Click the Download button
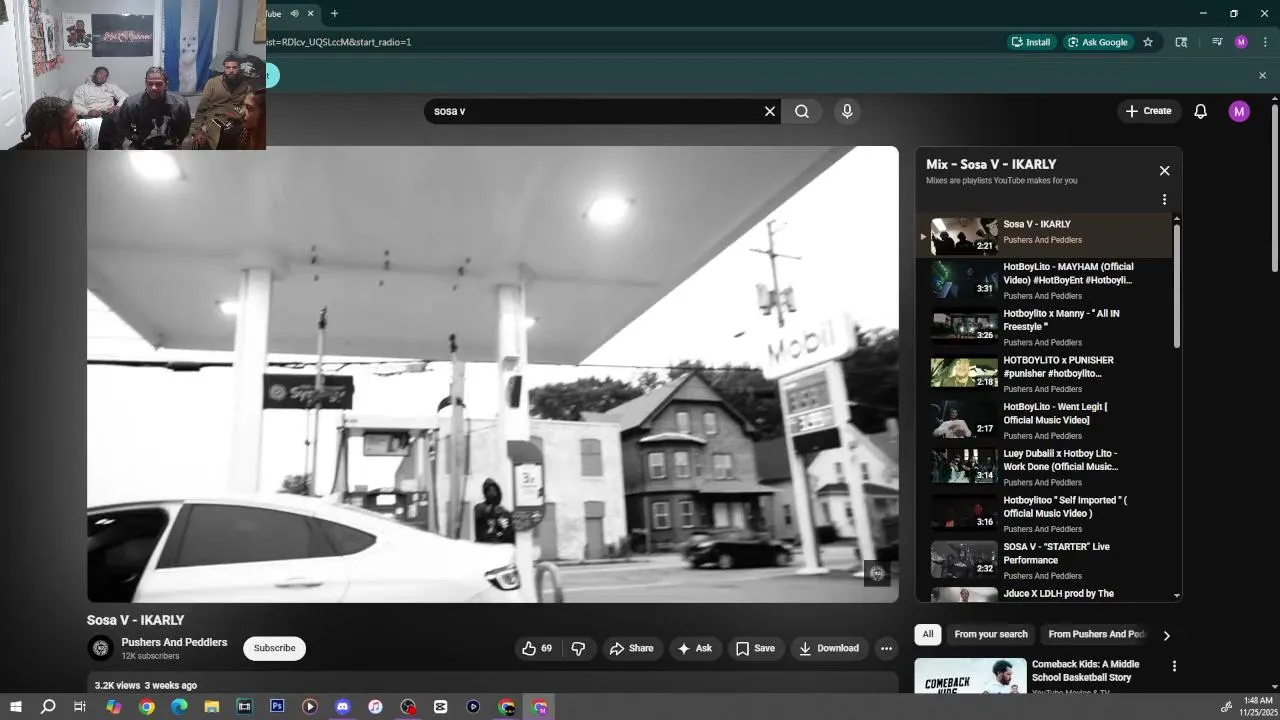The width and height of the screenshot is (1280, 720). coord(828,648)
